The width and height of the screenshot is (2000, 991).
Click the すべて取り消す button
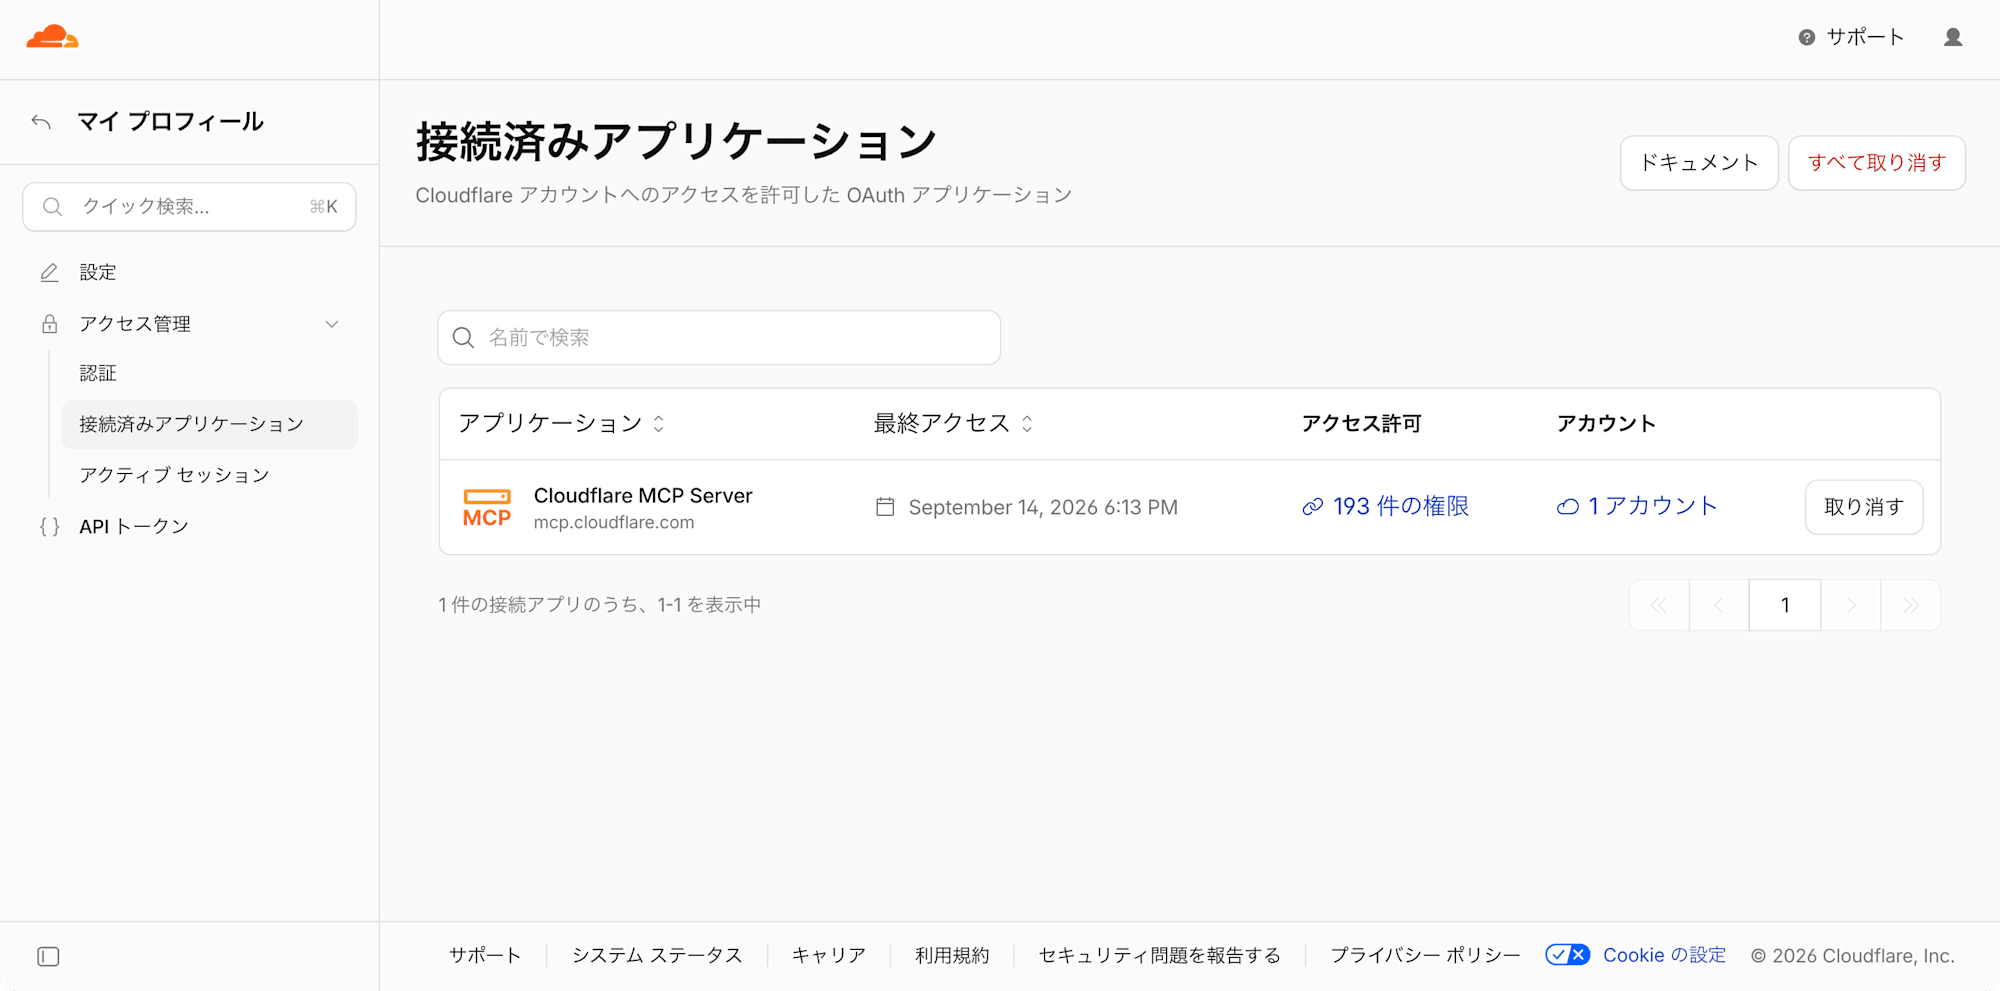pyautogui.click(x=1877, y=163)
